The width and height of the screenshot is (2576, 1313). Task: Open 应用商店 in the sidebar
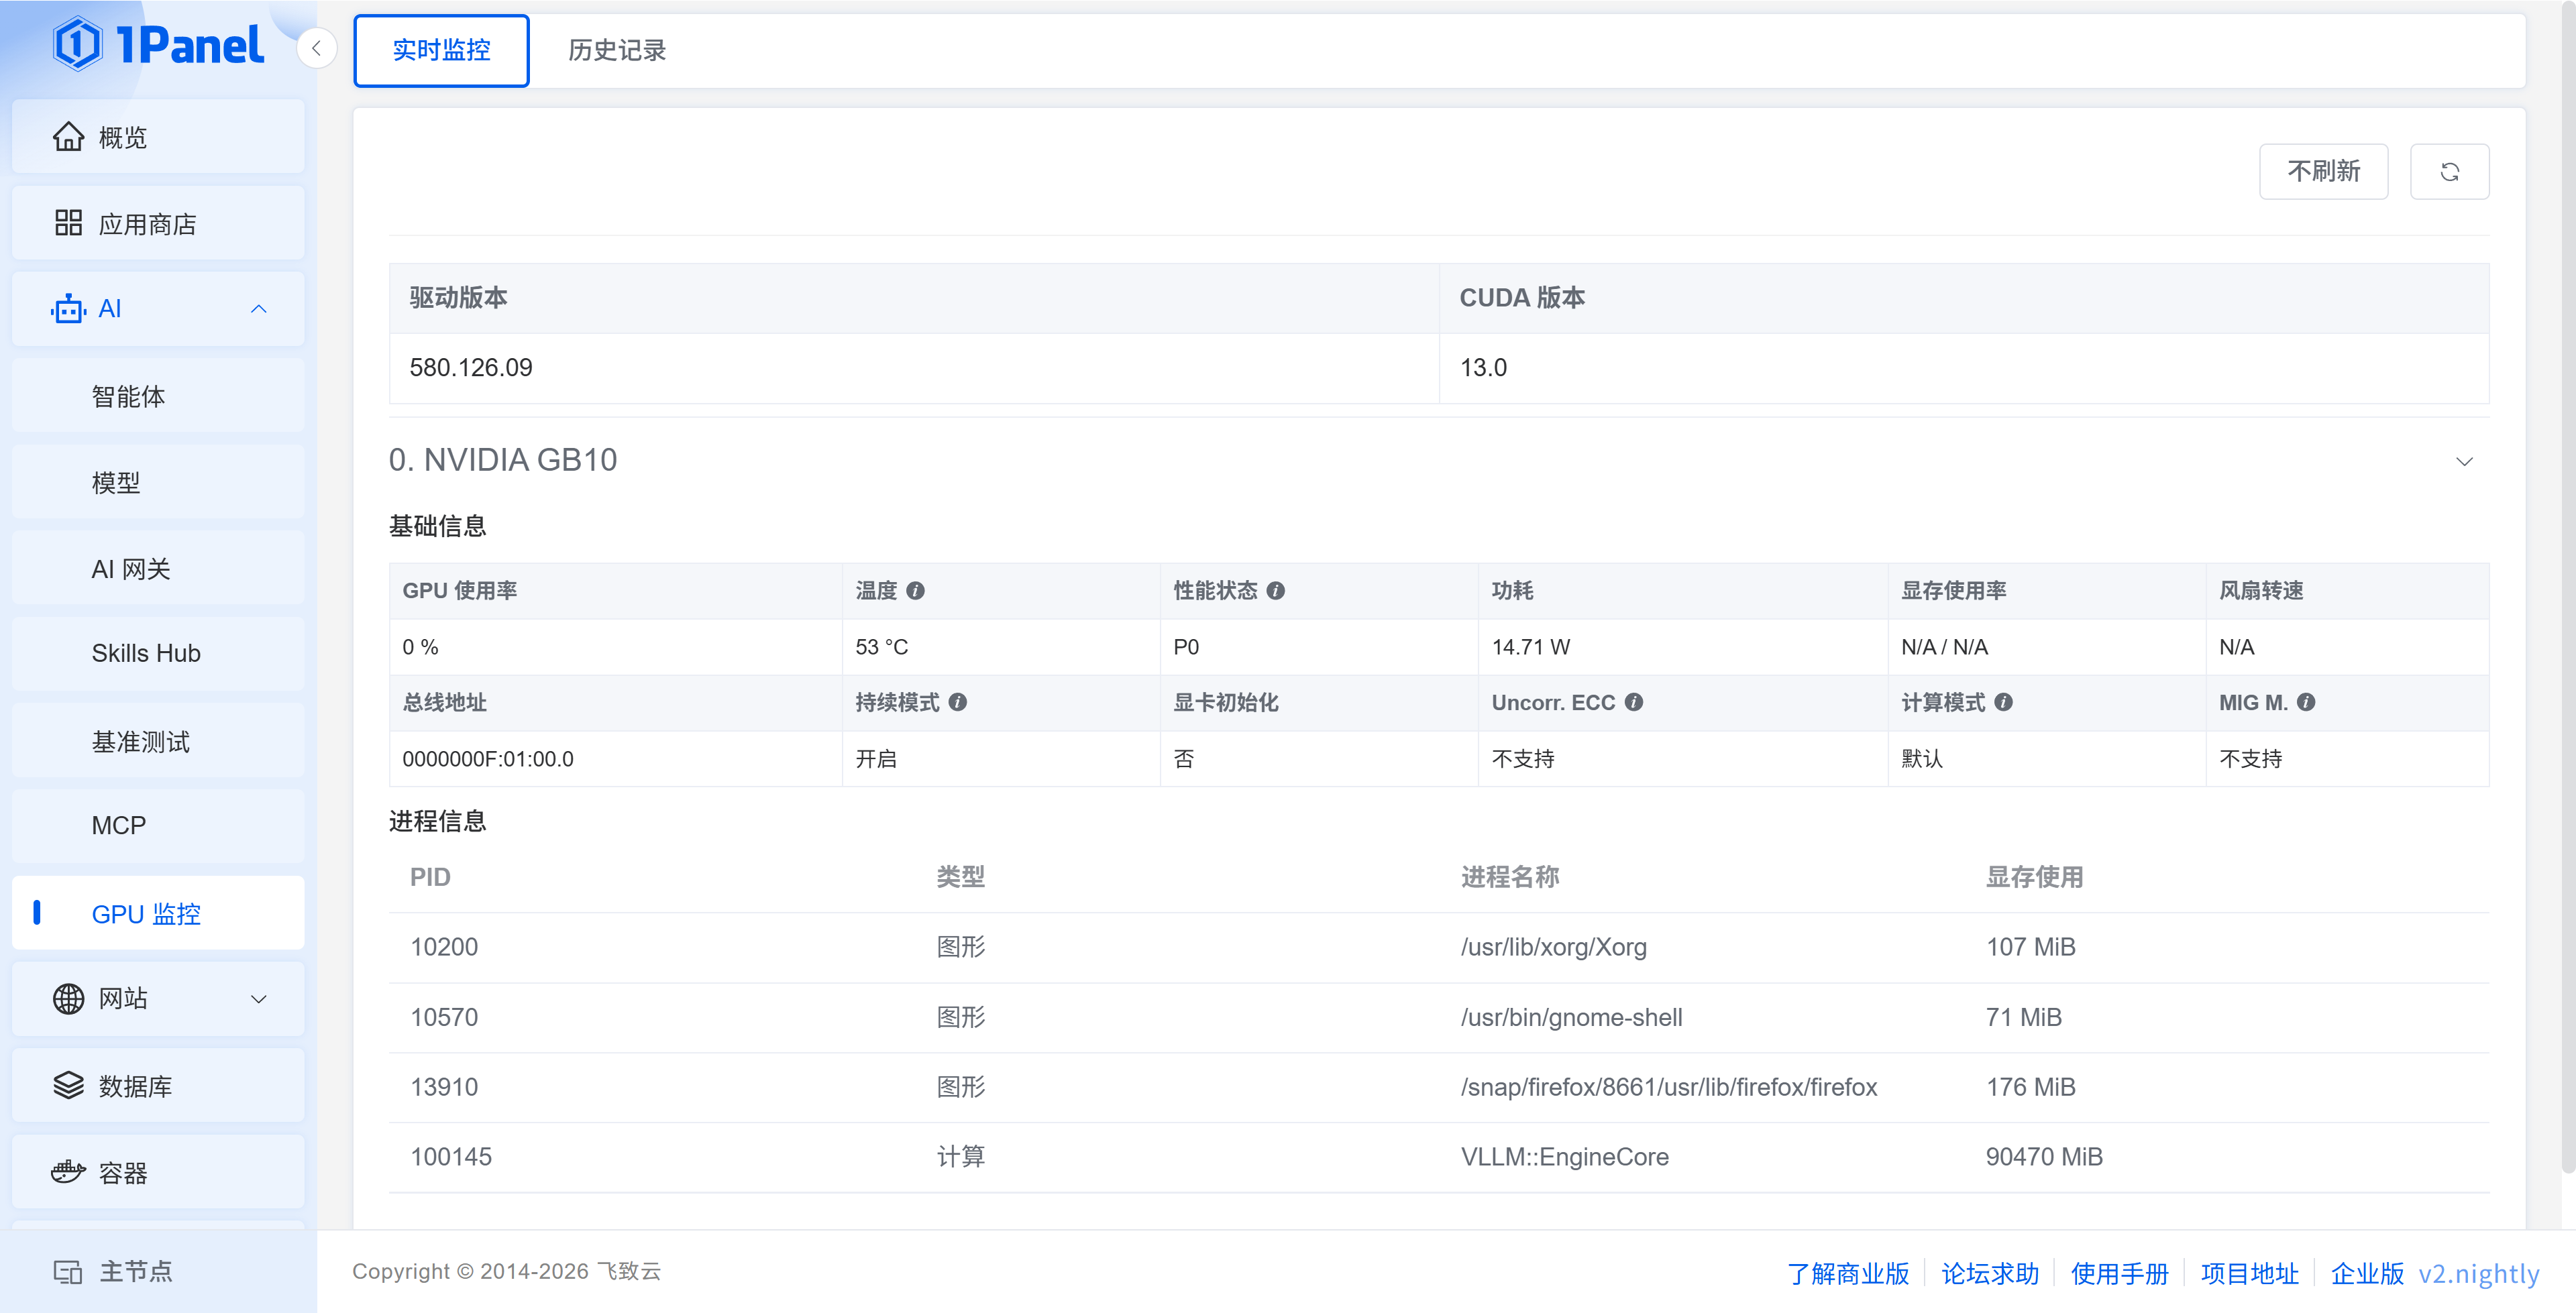(158, 223)
